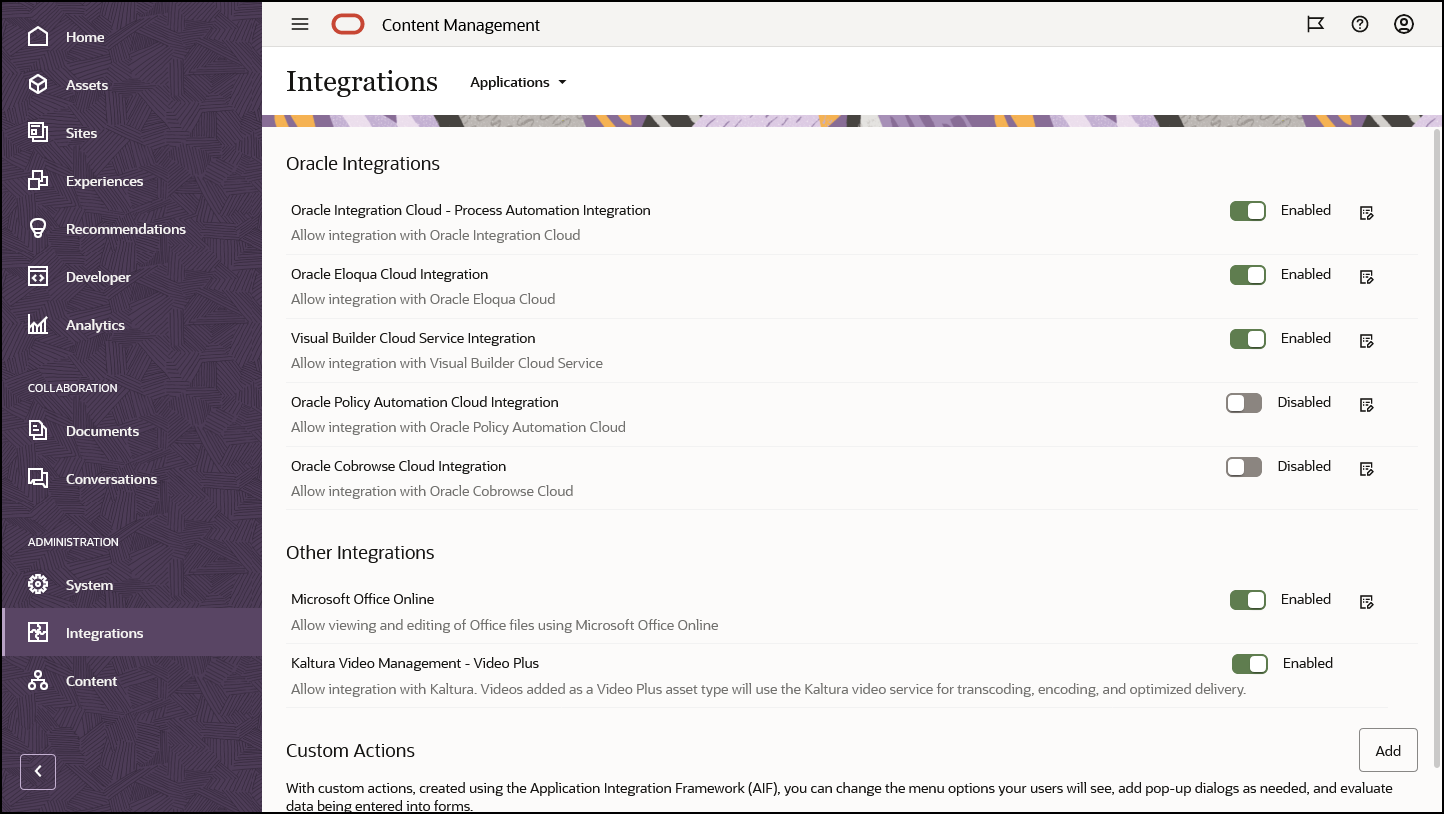Collapse the sidebar with chevron button
Image resolution: width=1444 pixels, height=814 pixels.
point(38,772)
